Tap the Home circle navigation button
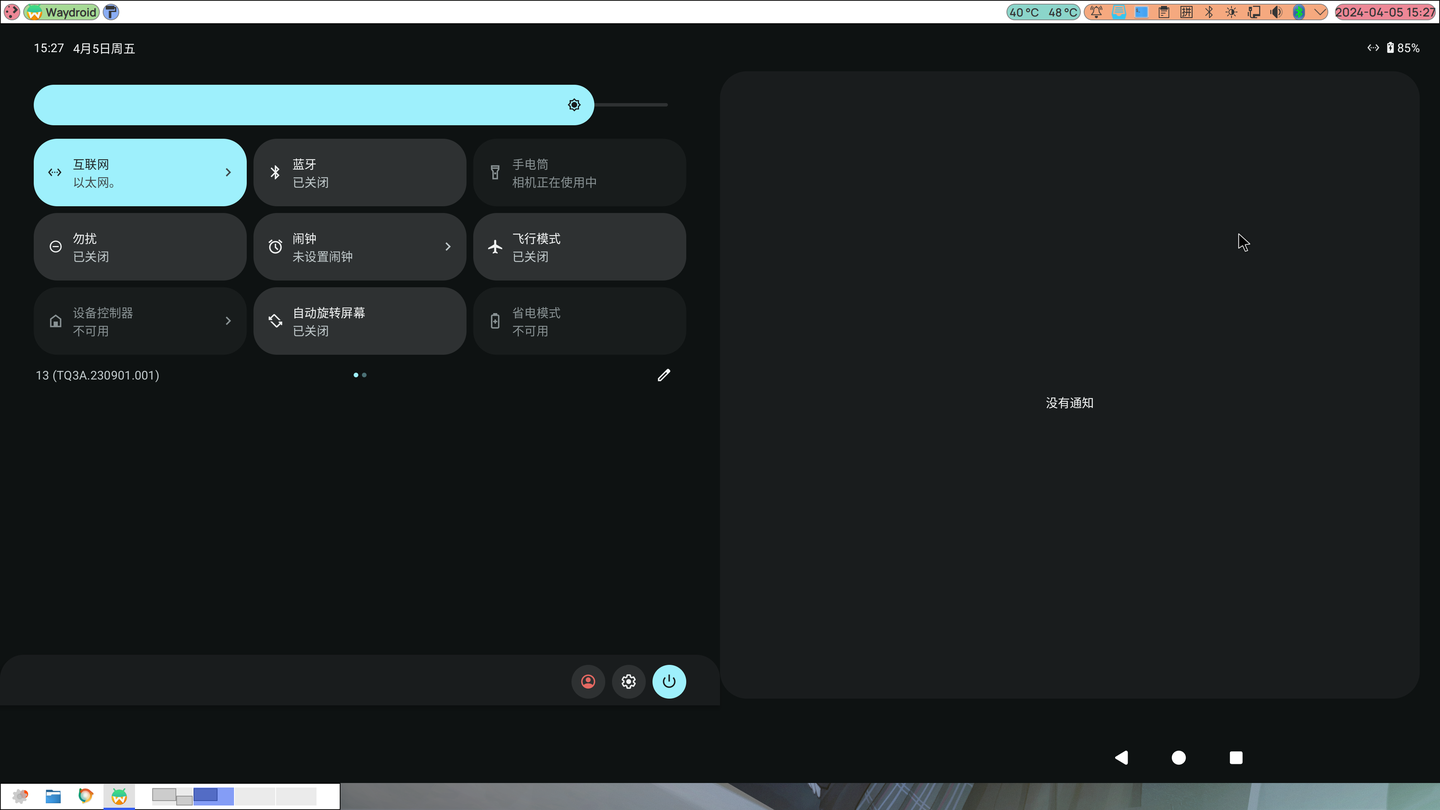This screenshot has height=810, width=1440. pyautogui.click(x=1178, y=757)
